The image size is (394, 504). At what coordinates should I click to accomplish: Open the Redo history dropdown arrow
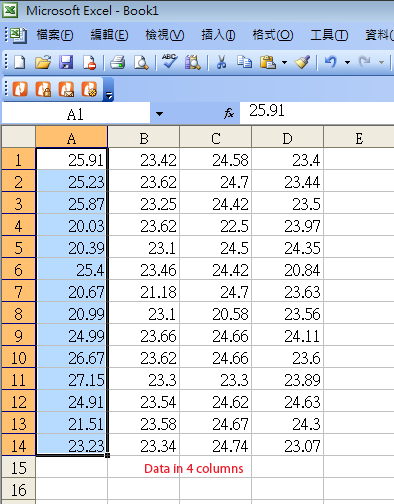pos(381,62)
